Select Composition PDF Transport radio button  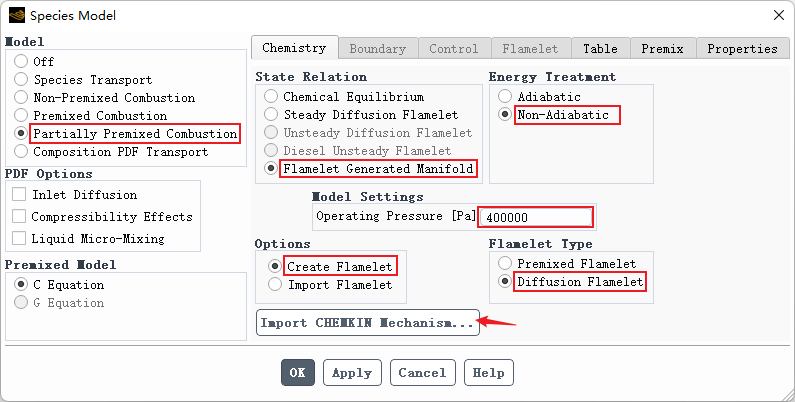point(21,152)
